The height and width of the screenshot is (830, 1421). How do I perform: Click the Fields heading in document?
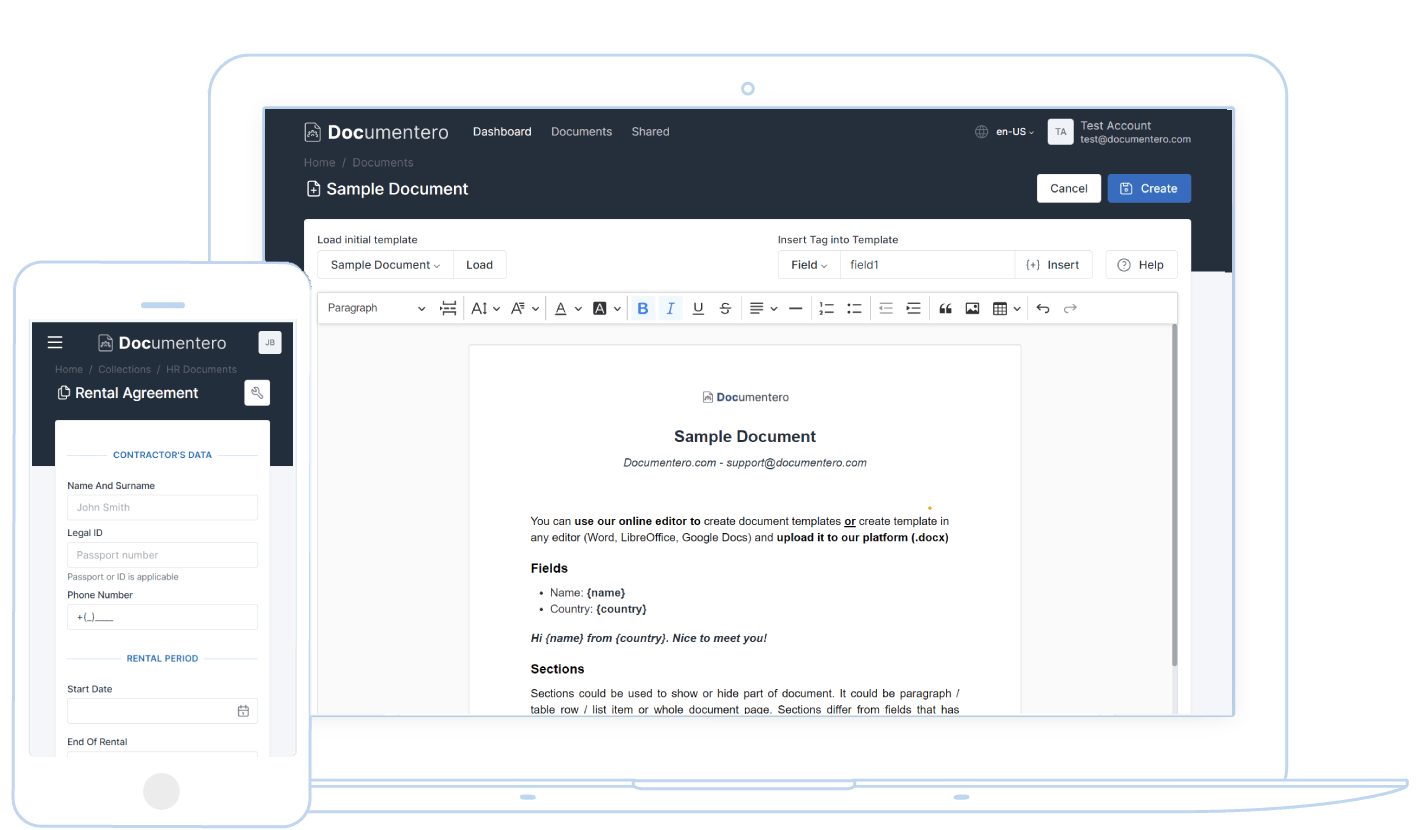click(549, 568)
